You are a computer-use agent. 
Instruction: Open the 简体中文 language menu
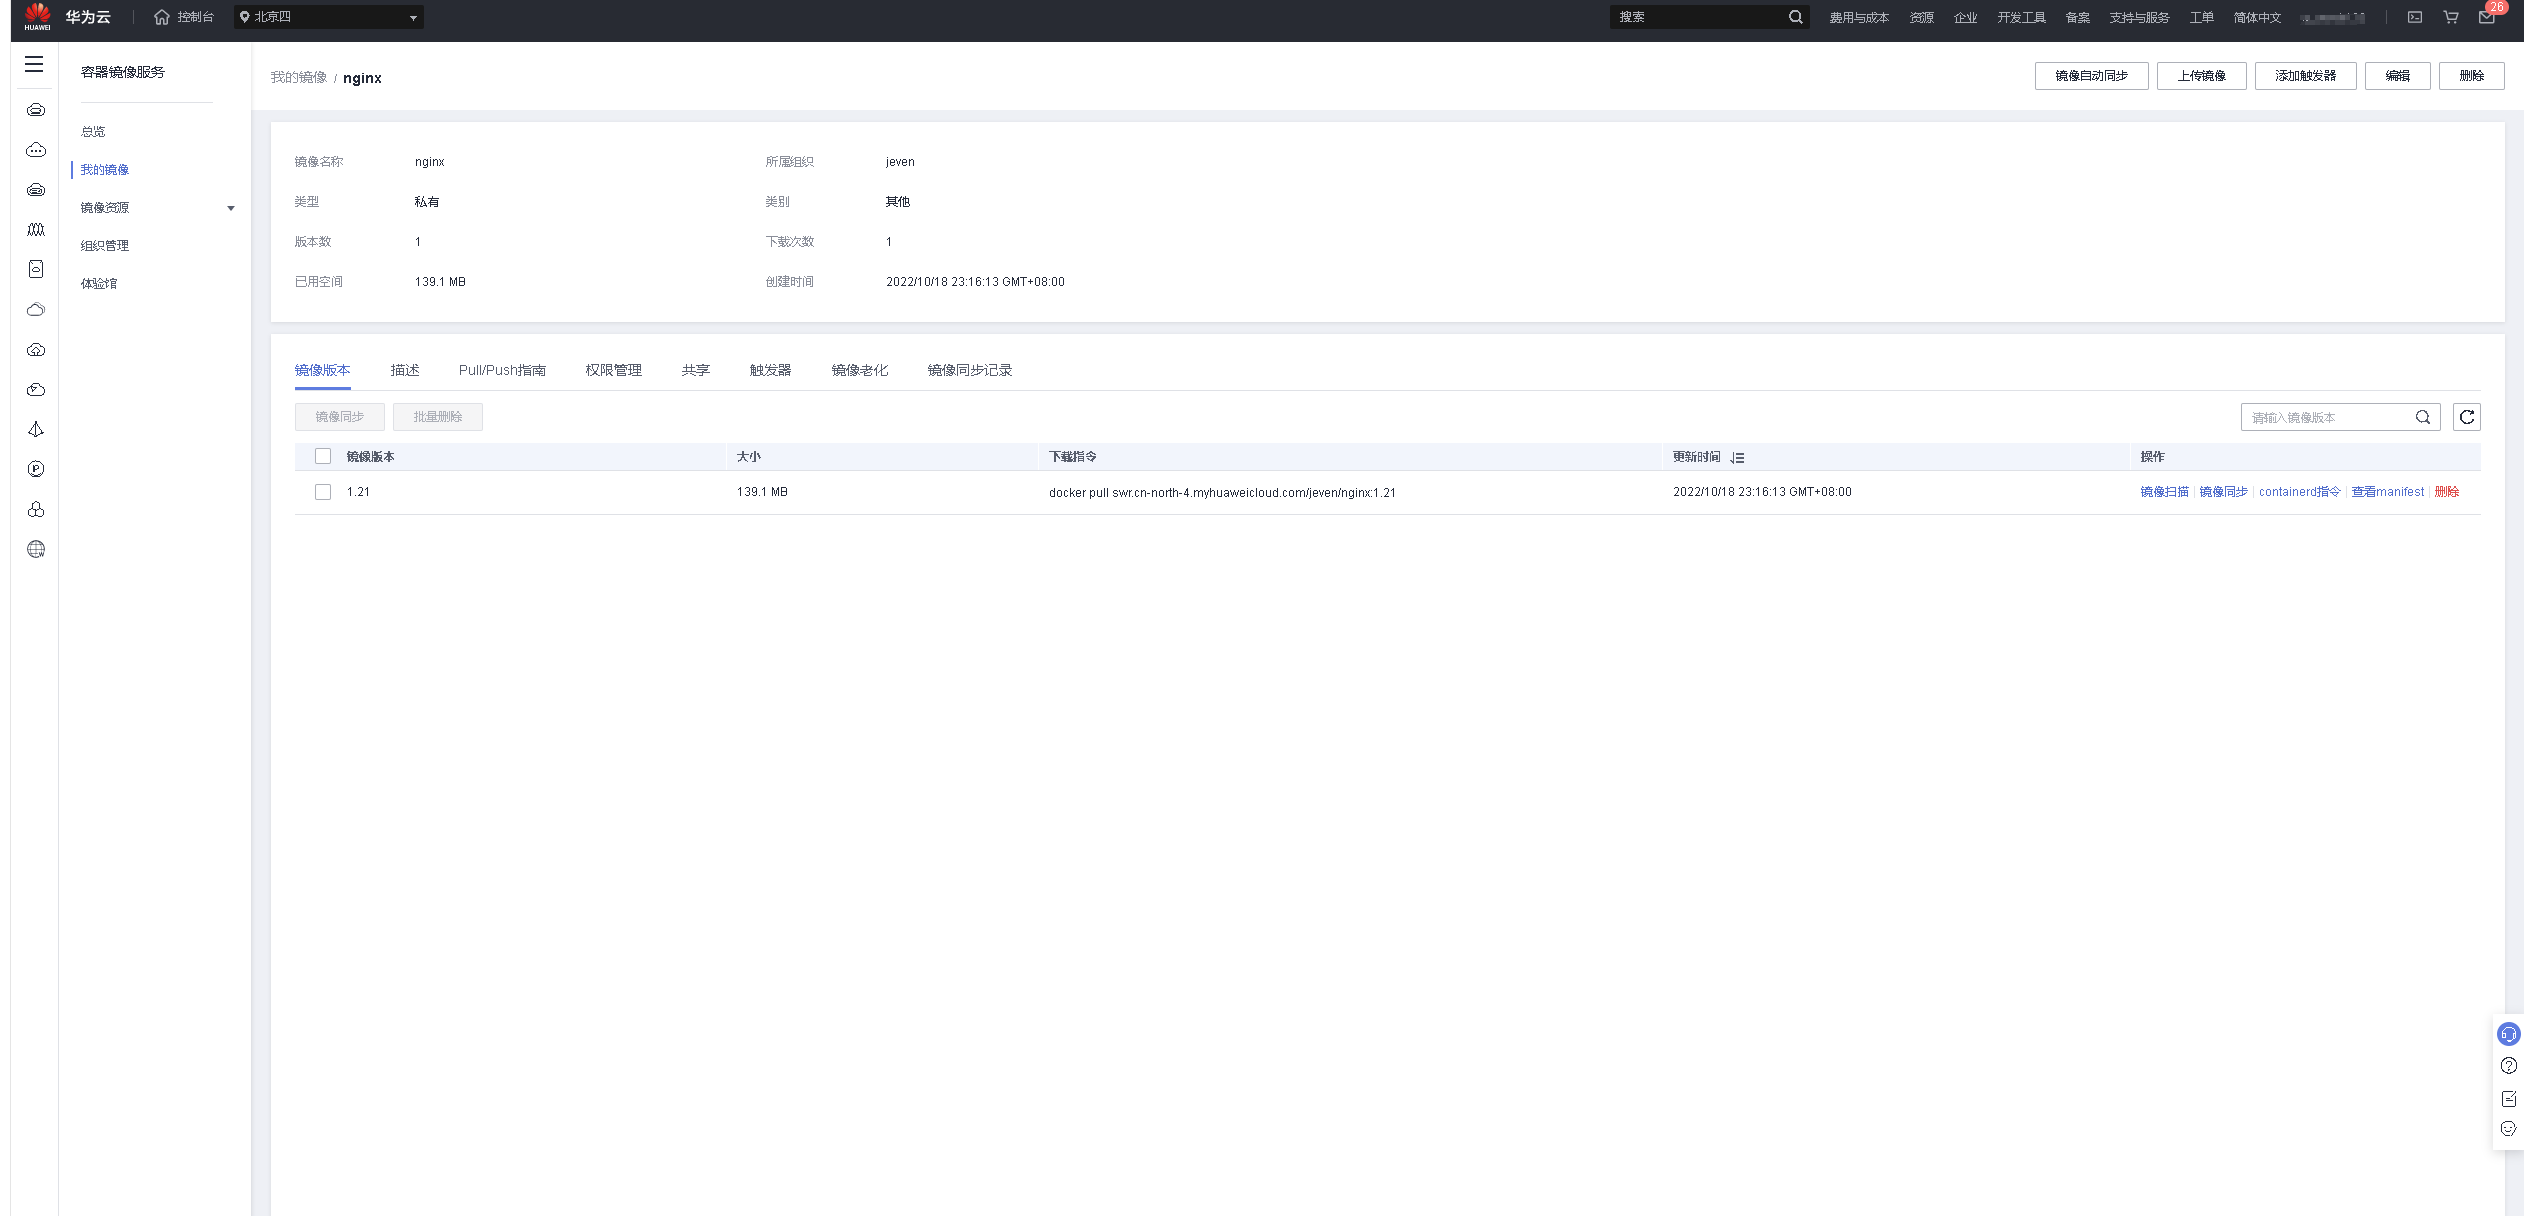pyautogui.click(x=2257, y=17)
